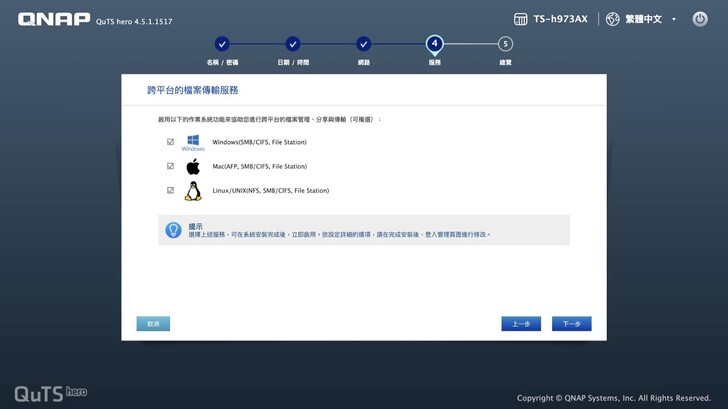Jump to step 3 網路
Screen dimensions: 728x409
[364, 44]
